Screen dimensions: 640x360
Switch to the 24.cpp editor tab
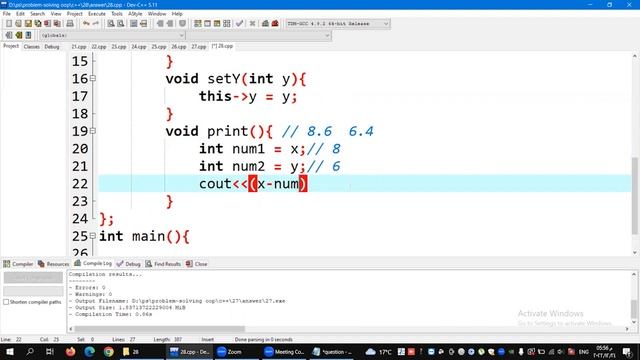139,47
